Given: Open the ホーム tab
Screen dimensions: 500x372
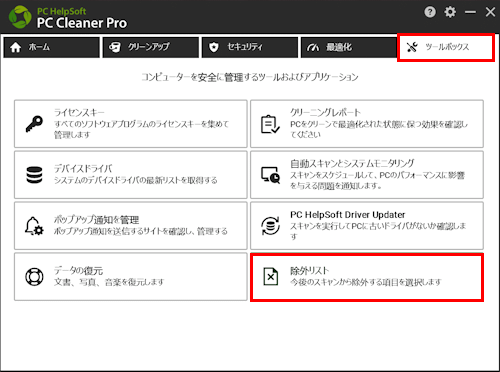Looking at the screenshot, I should click(x=52, y=47).
